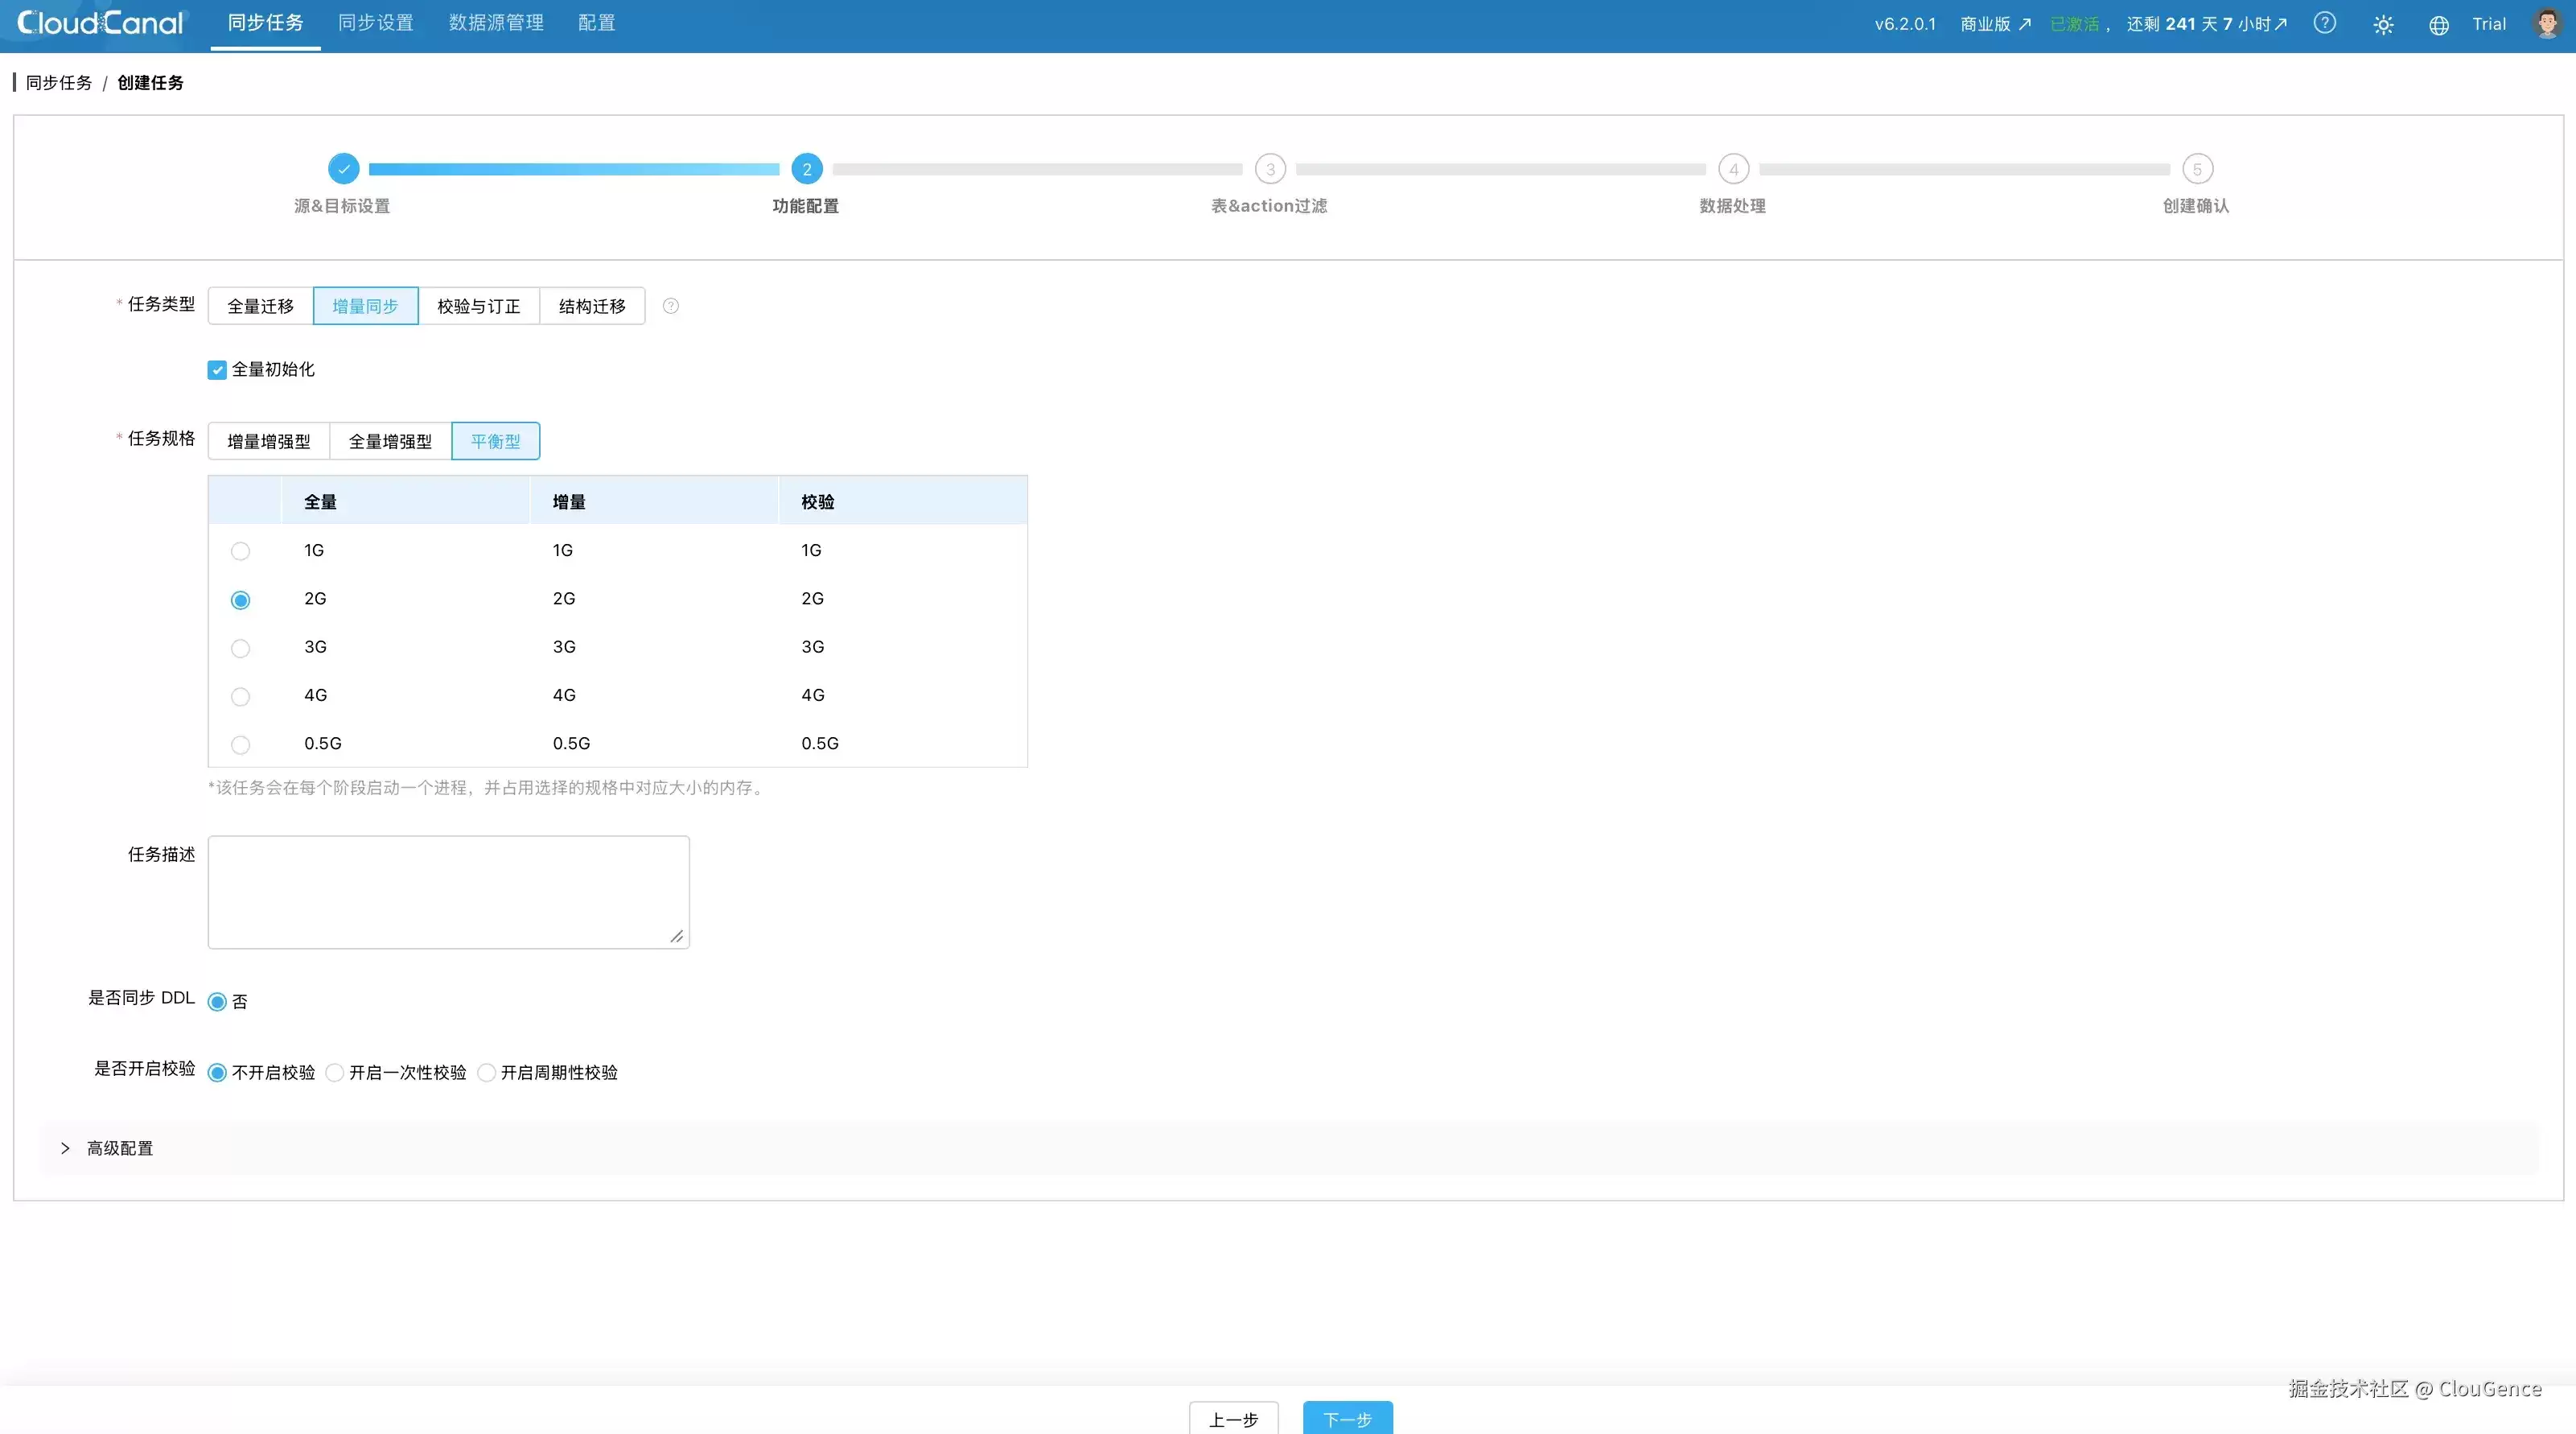Switch to the 同步设置 tab
The image size is (2576, 1434).
click(376, 23)
